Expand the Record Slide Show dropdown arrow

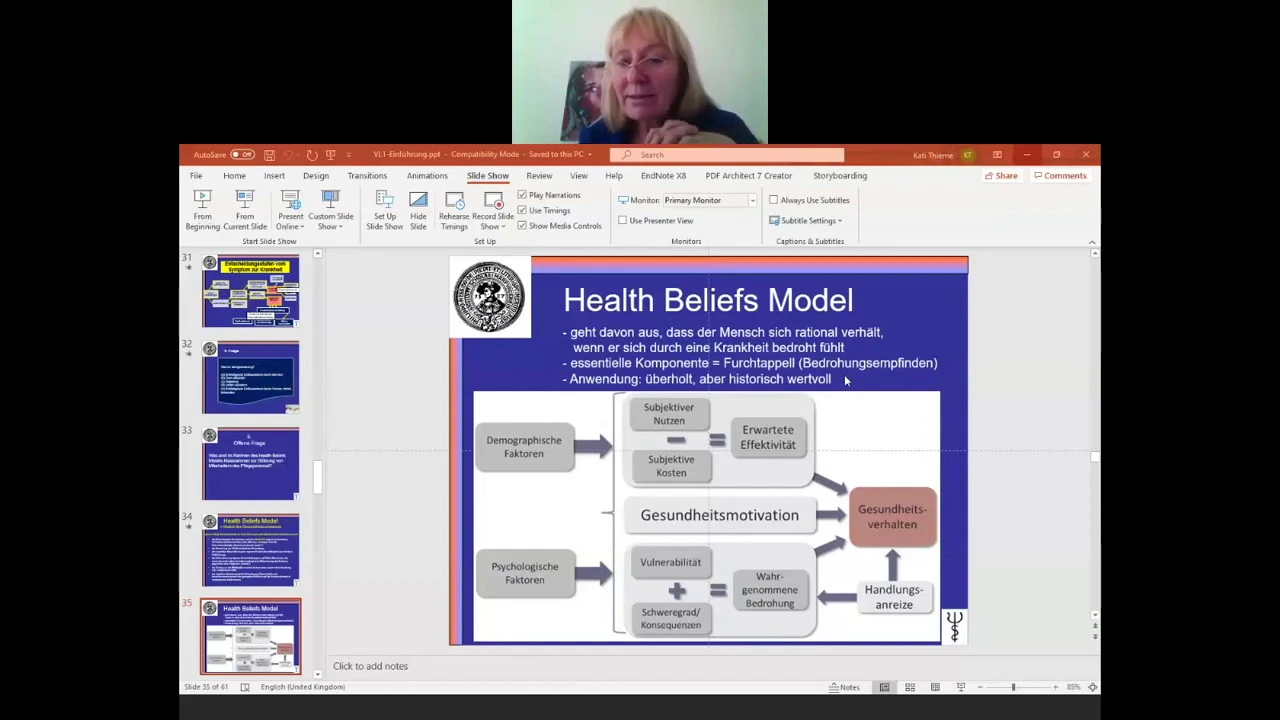coord(501,227)
